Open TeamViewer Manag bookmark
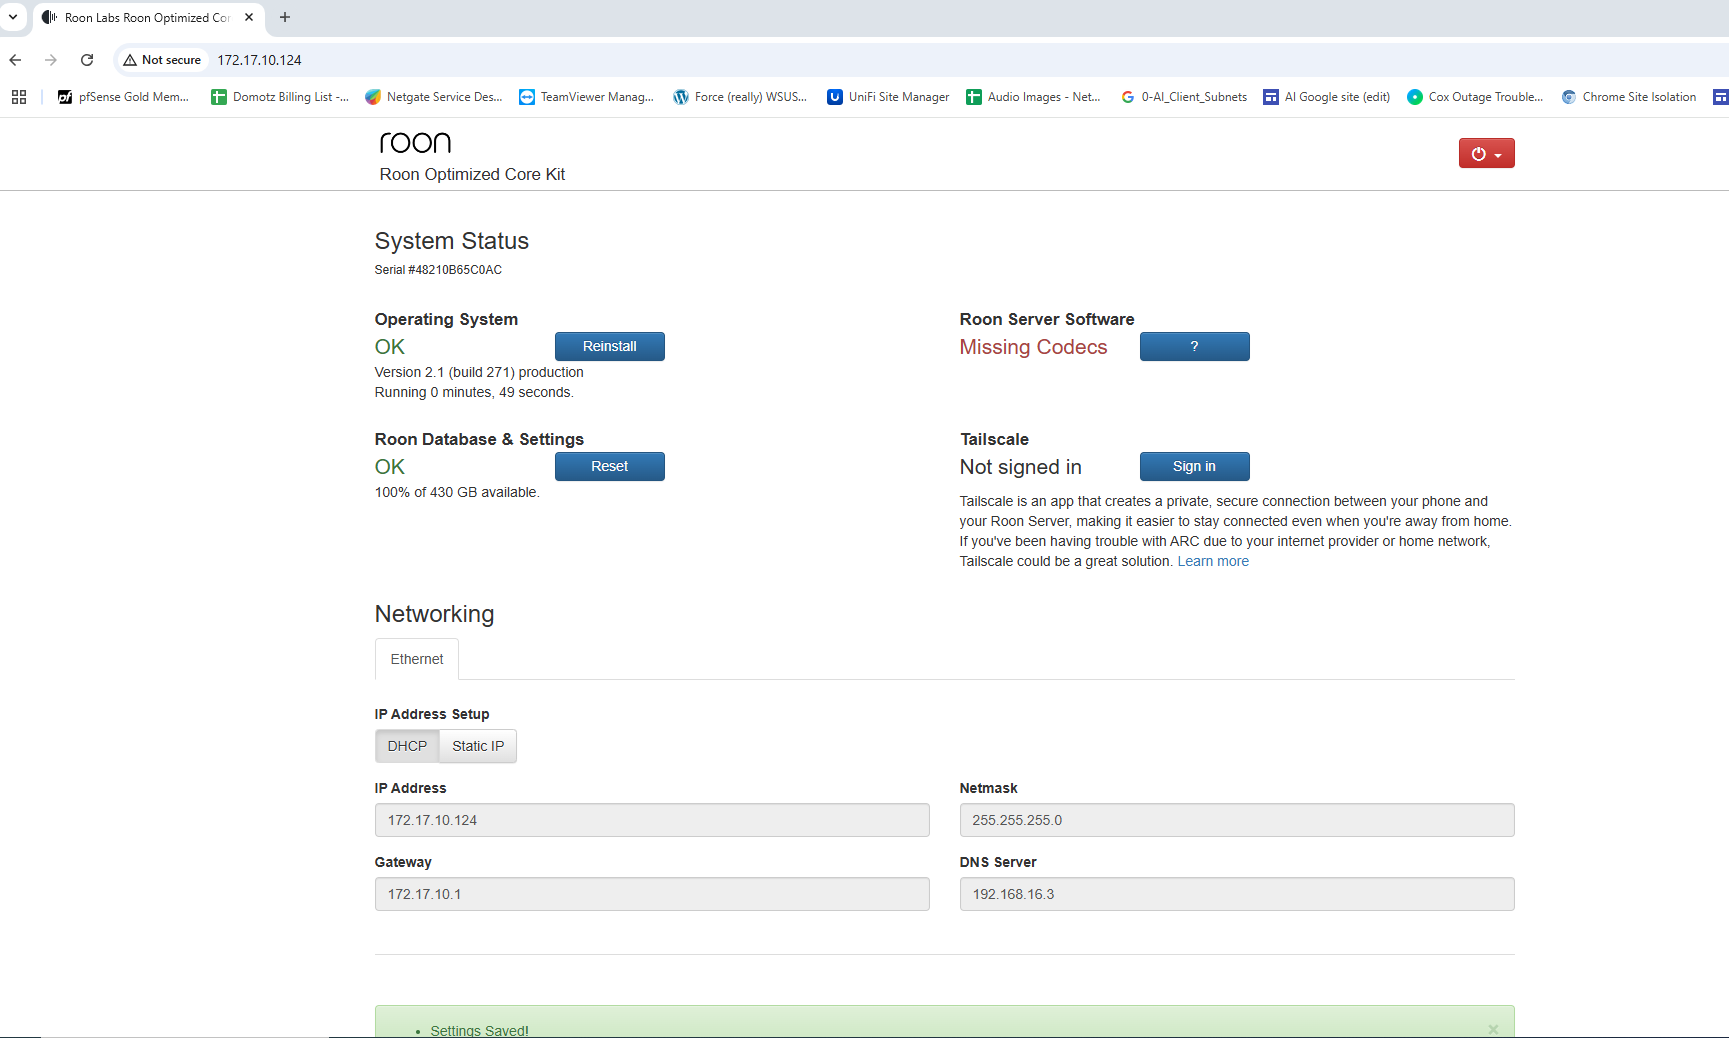Viewport: 1729px width, 1038px height. pyautogui.click(x=586, y=97)
